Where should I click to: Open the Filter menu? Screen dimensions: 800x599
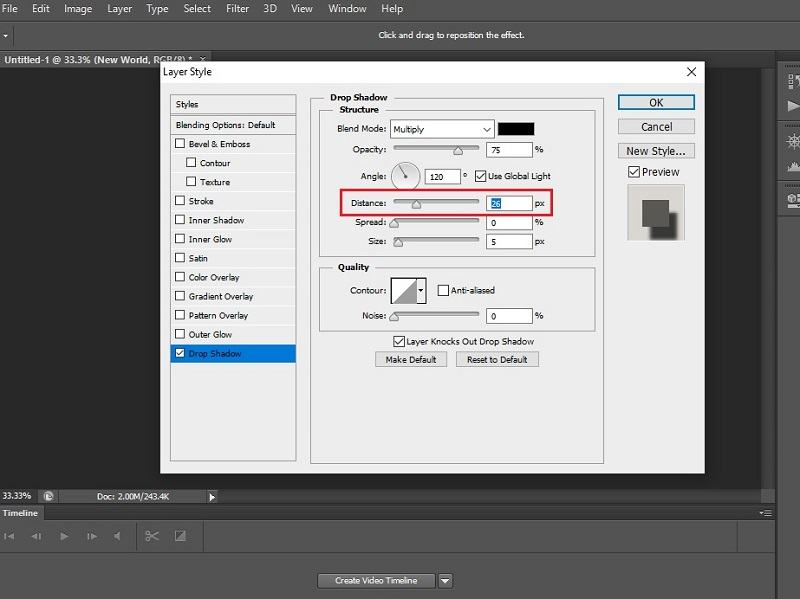click(x=238, y=8)
